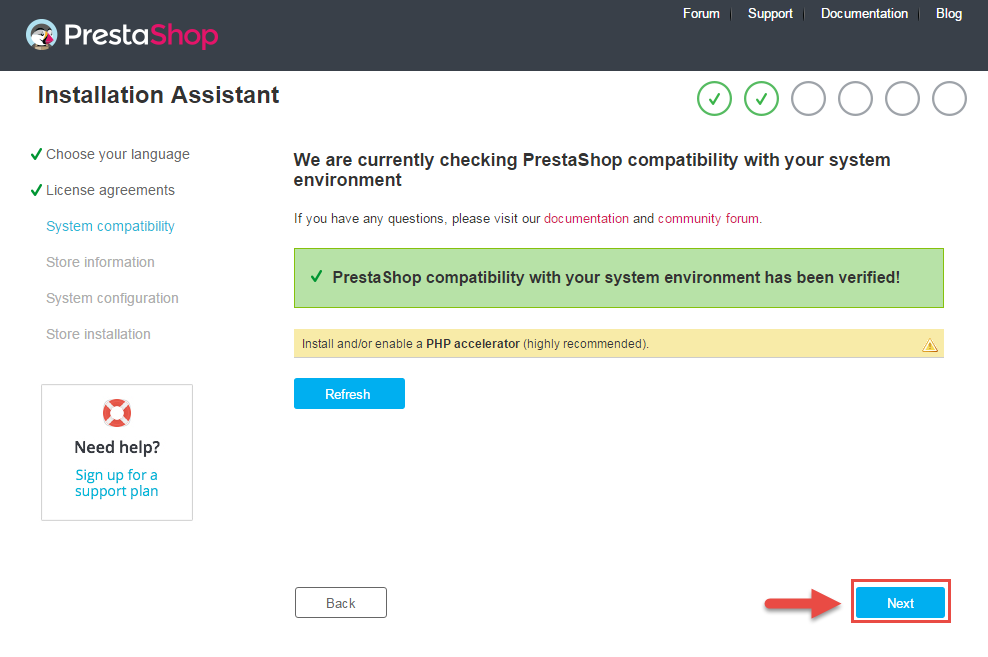The height and width of the screenshot is (657, 988).
Task: Click the yellow warning triangle icon
Action: coord(930,345)
